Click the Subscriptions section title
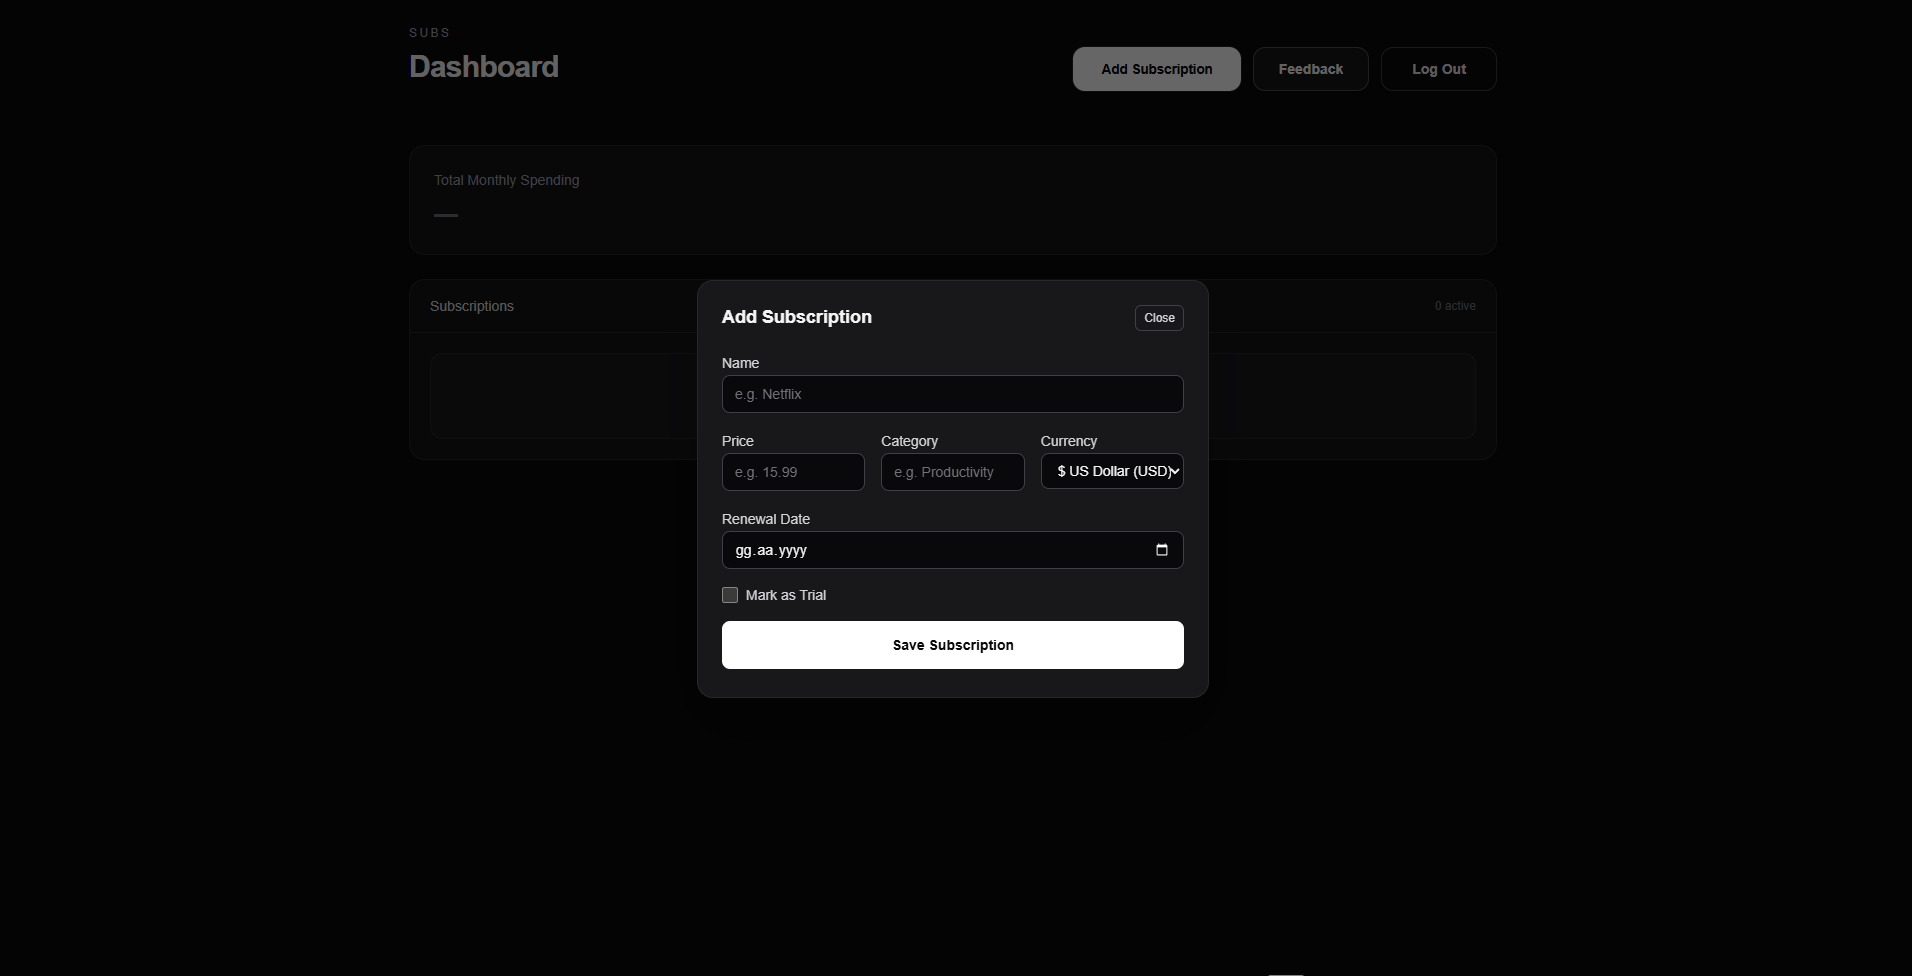 pyautogui.click(x=472, y=306)
